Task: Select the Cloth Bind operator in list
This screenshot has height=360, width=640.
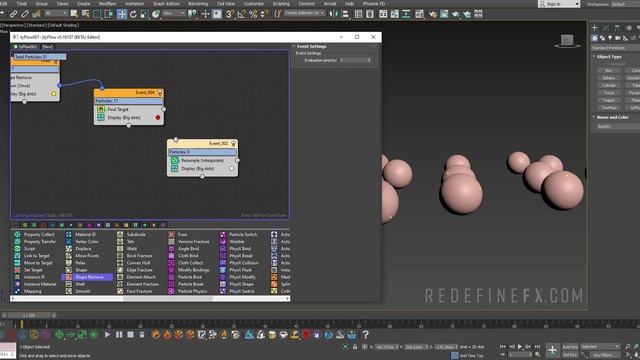Action: point(188,256)
